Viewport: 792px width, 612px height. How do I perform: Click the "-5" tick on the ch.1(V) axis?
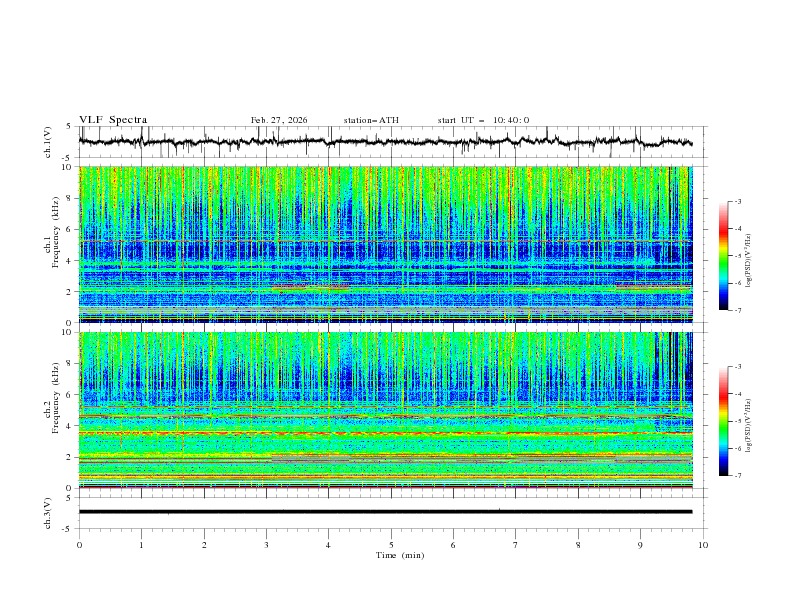pyautogui.click(x=68, y=158)
